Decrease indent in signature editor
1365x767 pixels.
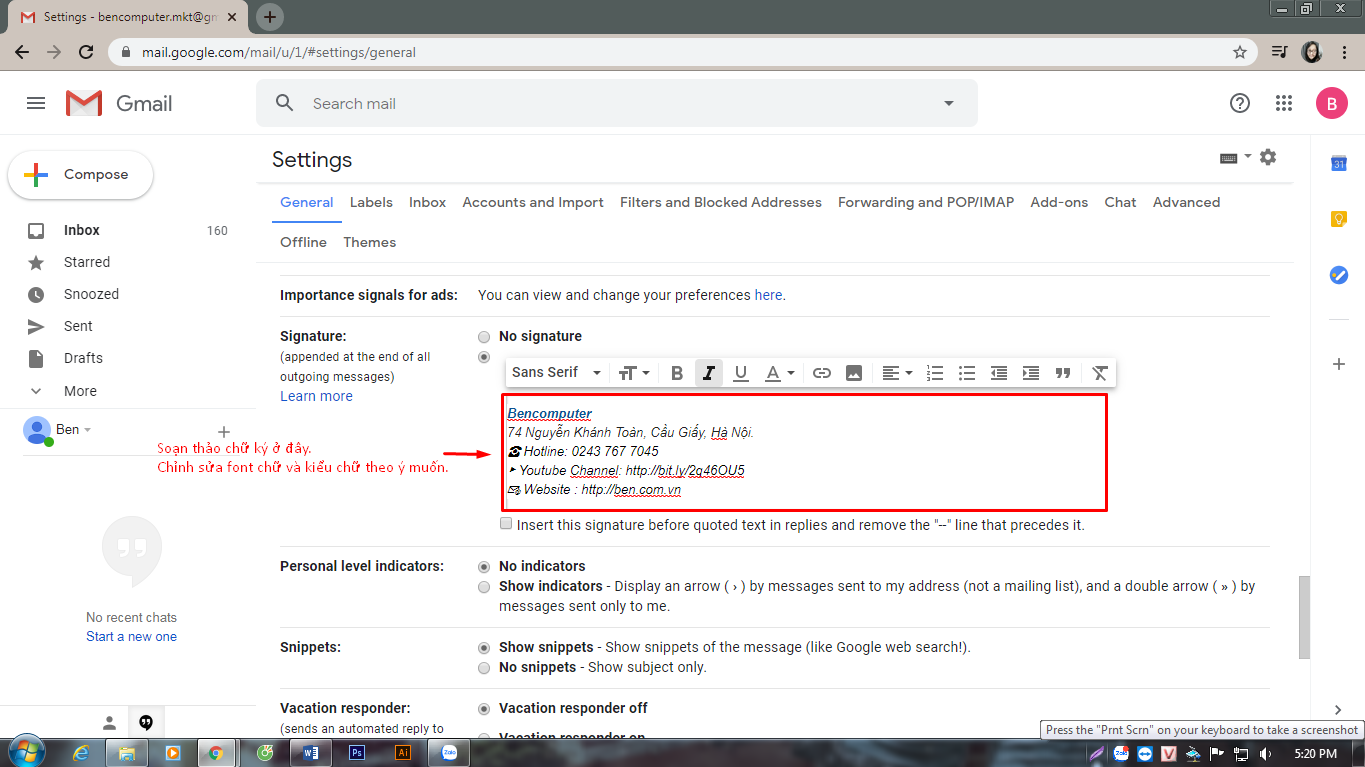click(x=999, y=373)
